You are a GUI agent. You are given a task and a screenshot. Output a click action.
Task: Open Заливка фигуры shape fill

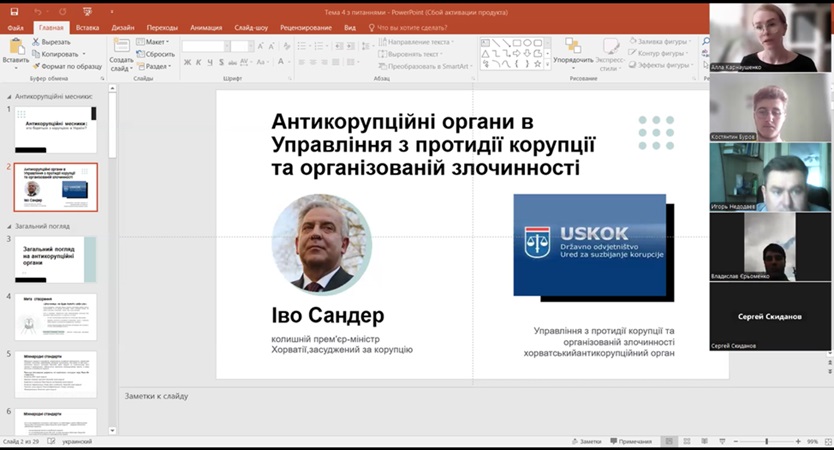(660, 41)
